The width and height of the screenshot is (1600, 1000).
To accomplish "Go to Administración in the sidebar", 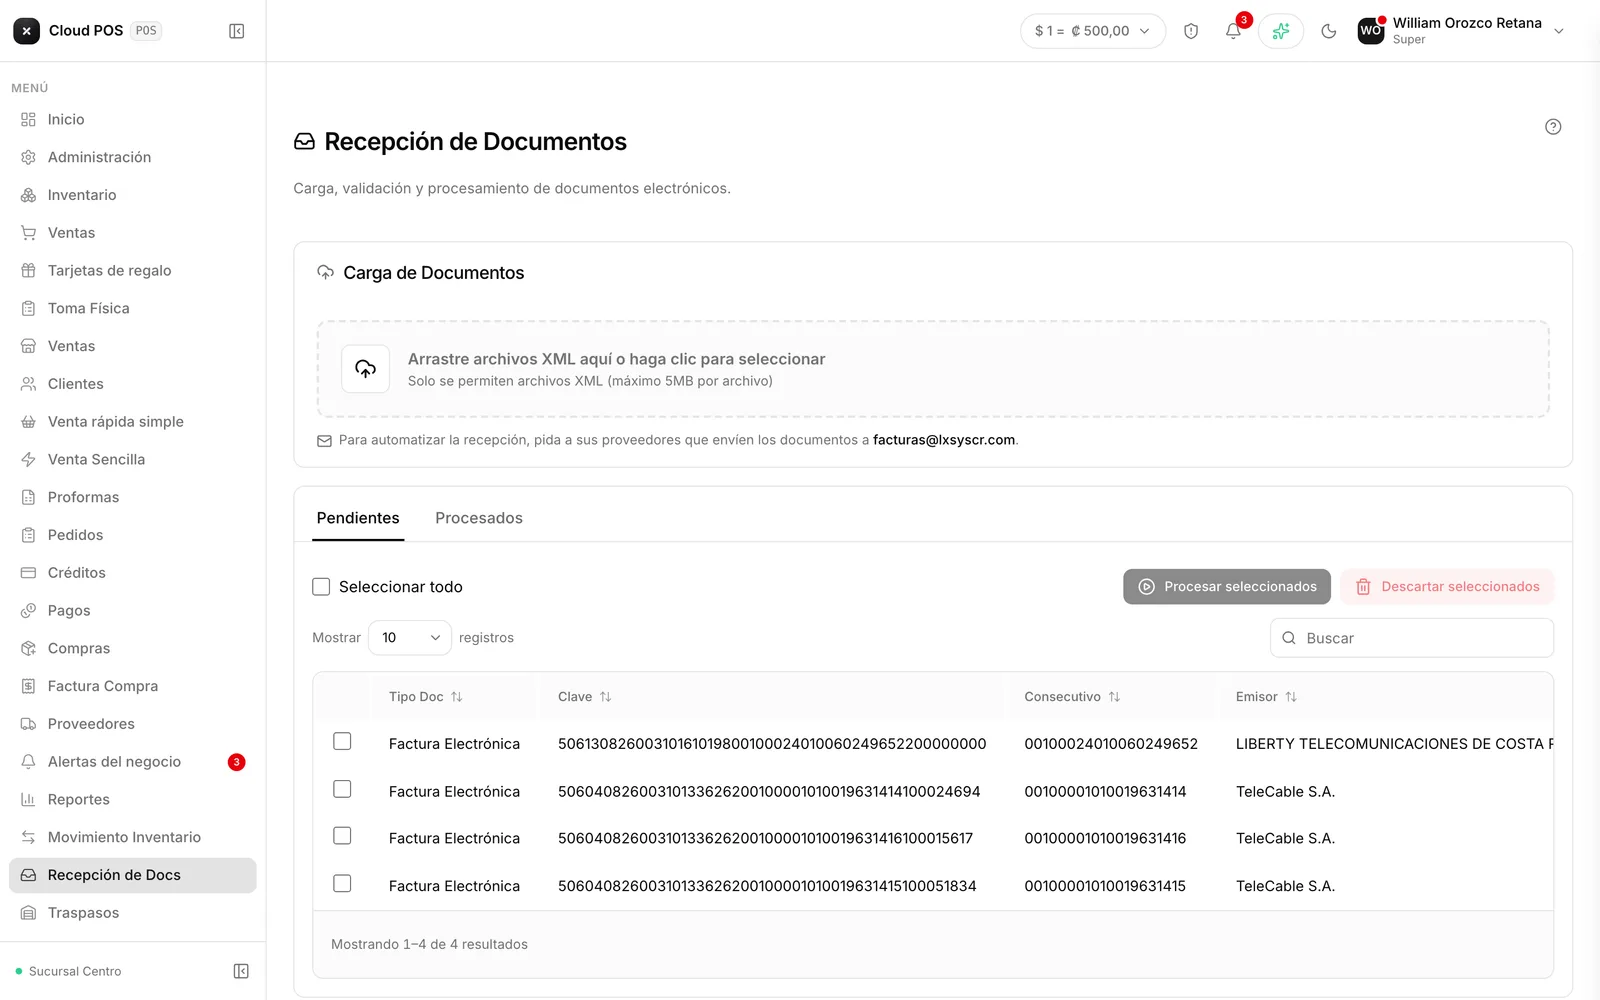I will click(132, 157).
